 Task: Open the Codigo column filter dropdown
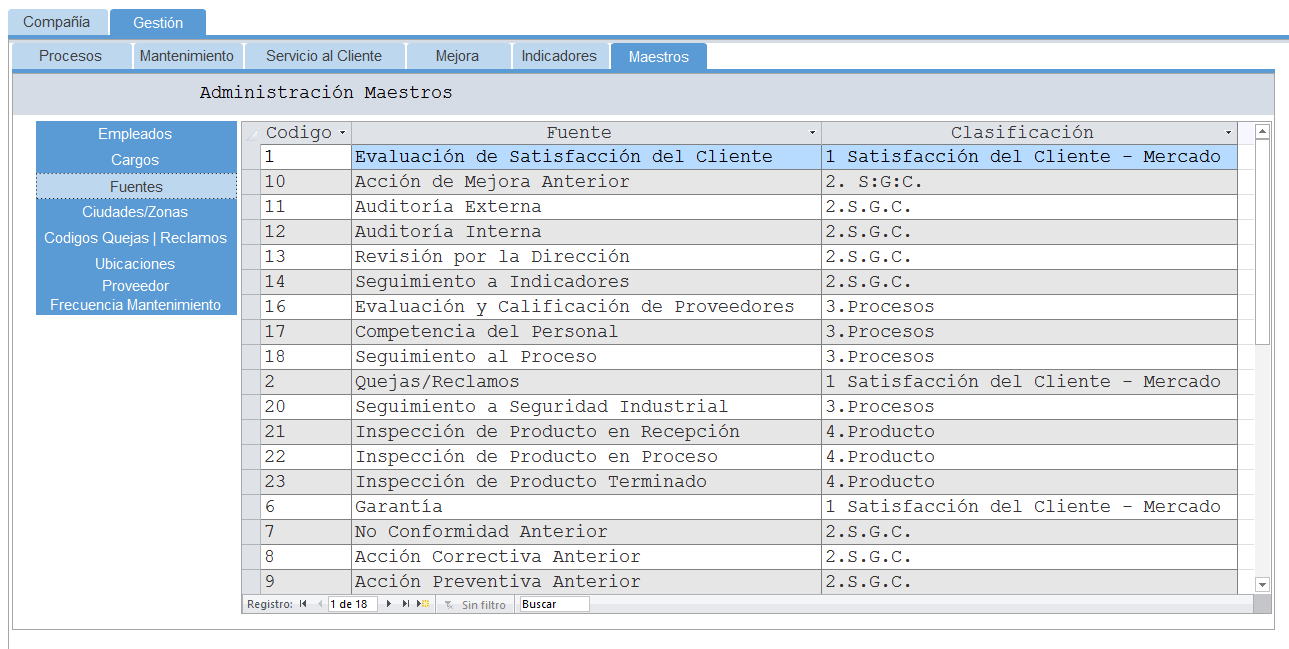point(342,133)
